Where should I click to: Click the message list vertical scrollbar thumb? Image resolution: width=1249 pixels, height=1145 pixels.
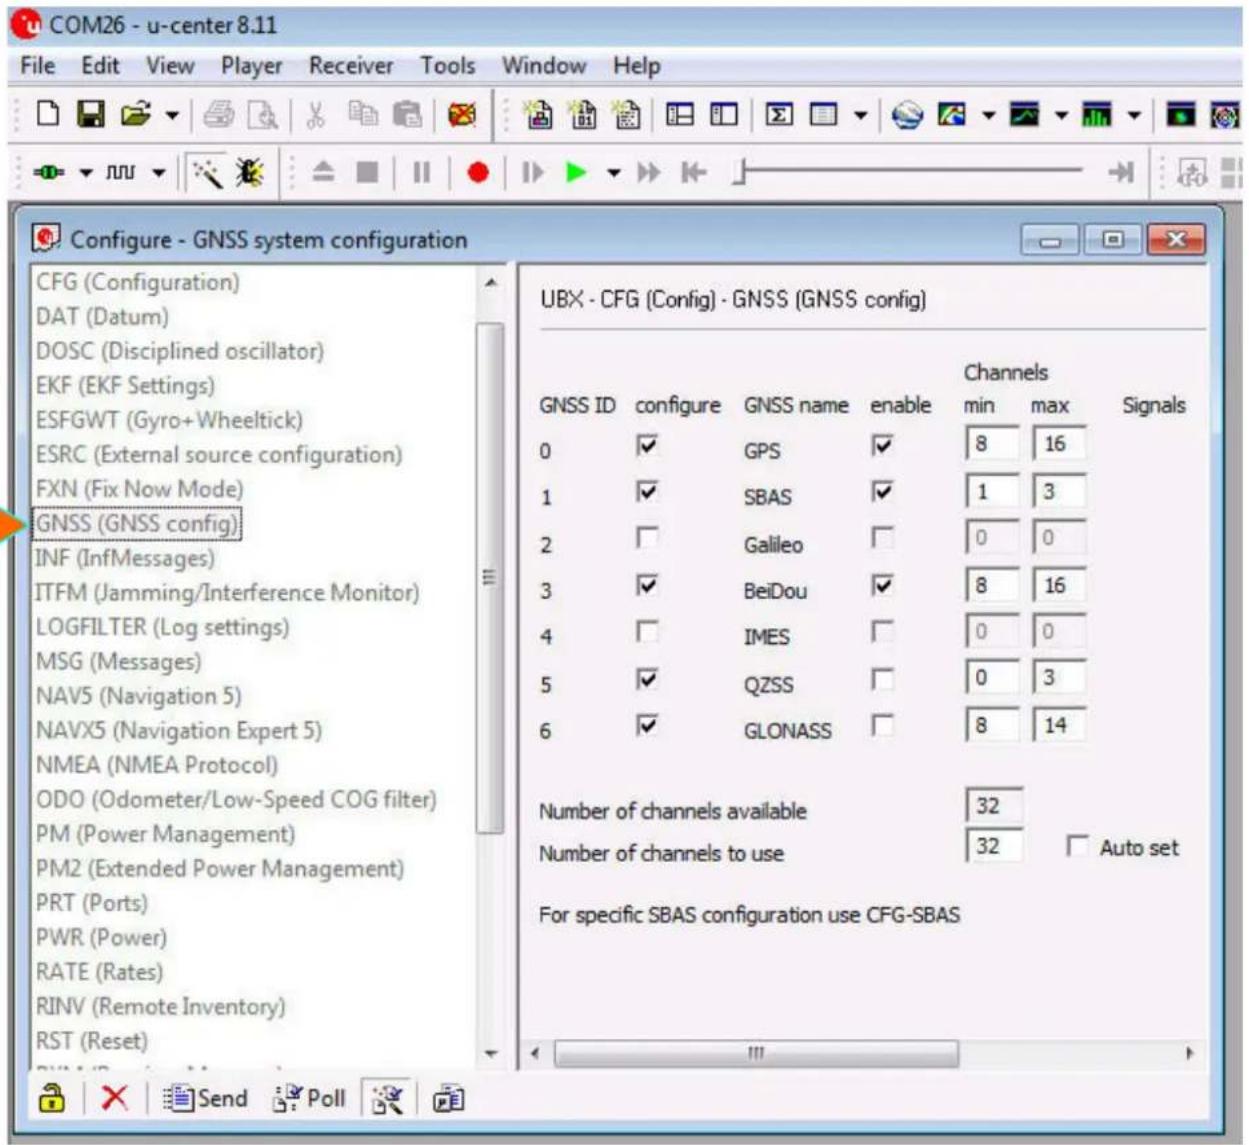tap(490, 577)
